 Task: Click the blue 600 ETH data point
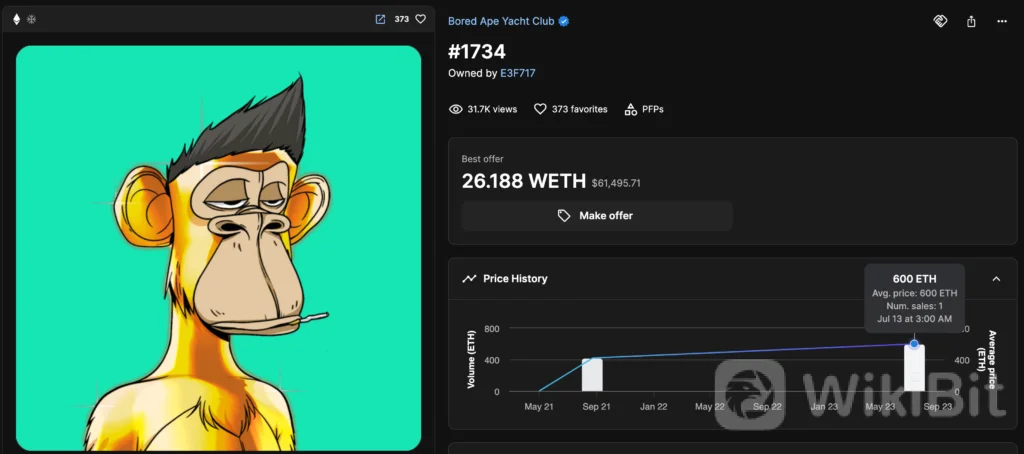[x=914, y=344]
